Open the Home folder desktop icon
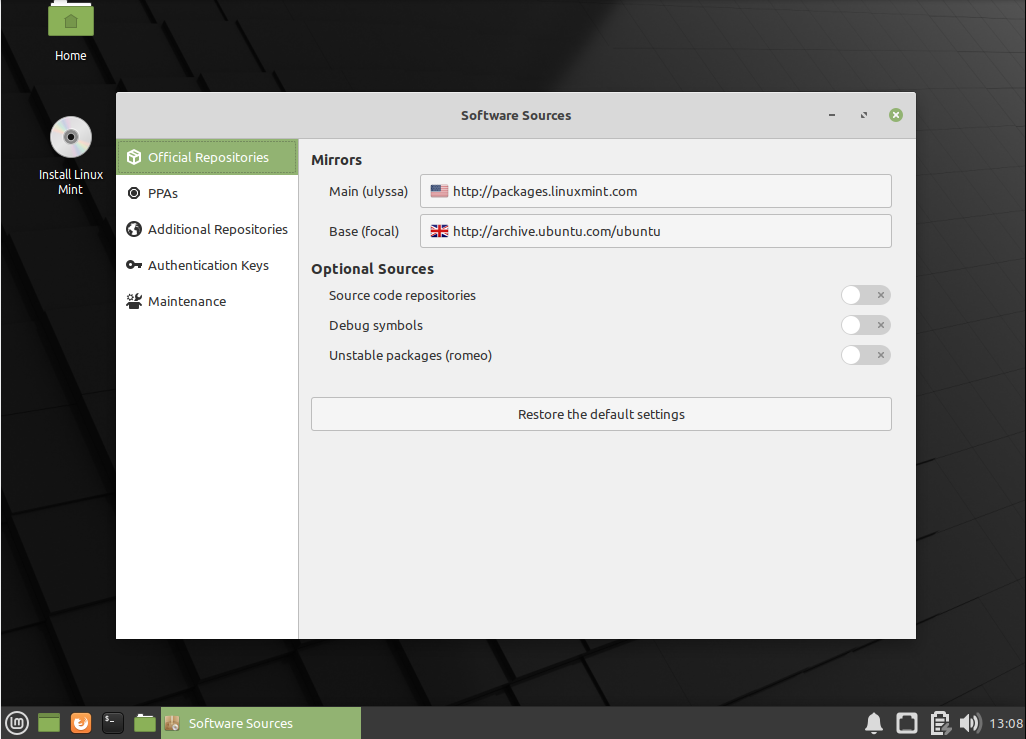 coord(71,31)
